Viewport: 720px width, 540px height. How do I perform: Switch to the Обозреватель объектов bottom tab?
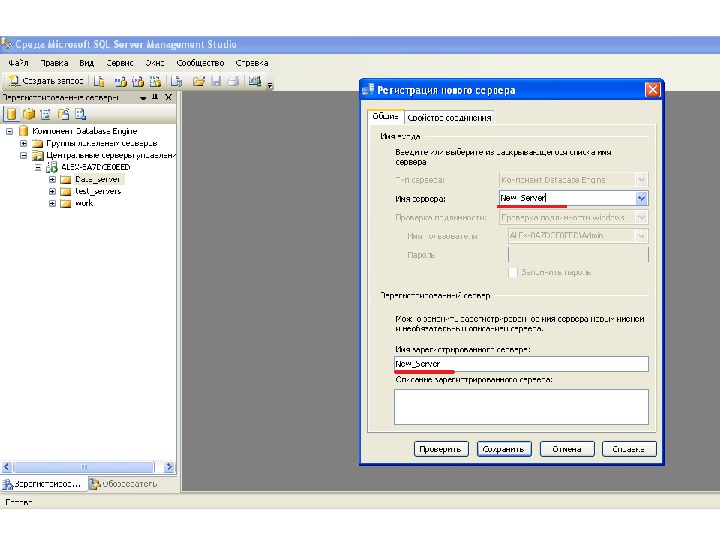pos(124,484)
